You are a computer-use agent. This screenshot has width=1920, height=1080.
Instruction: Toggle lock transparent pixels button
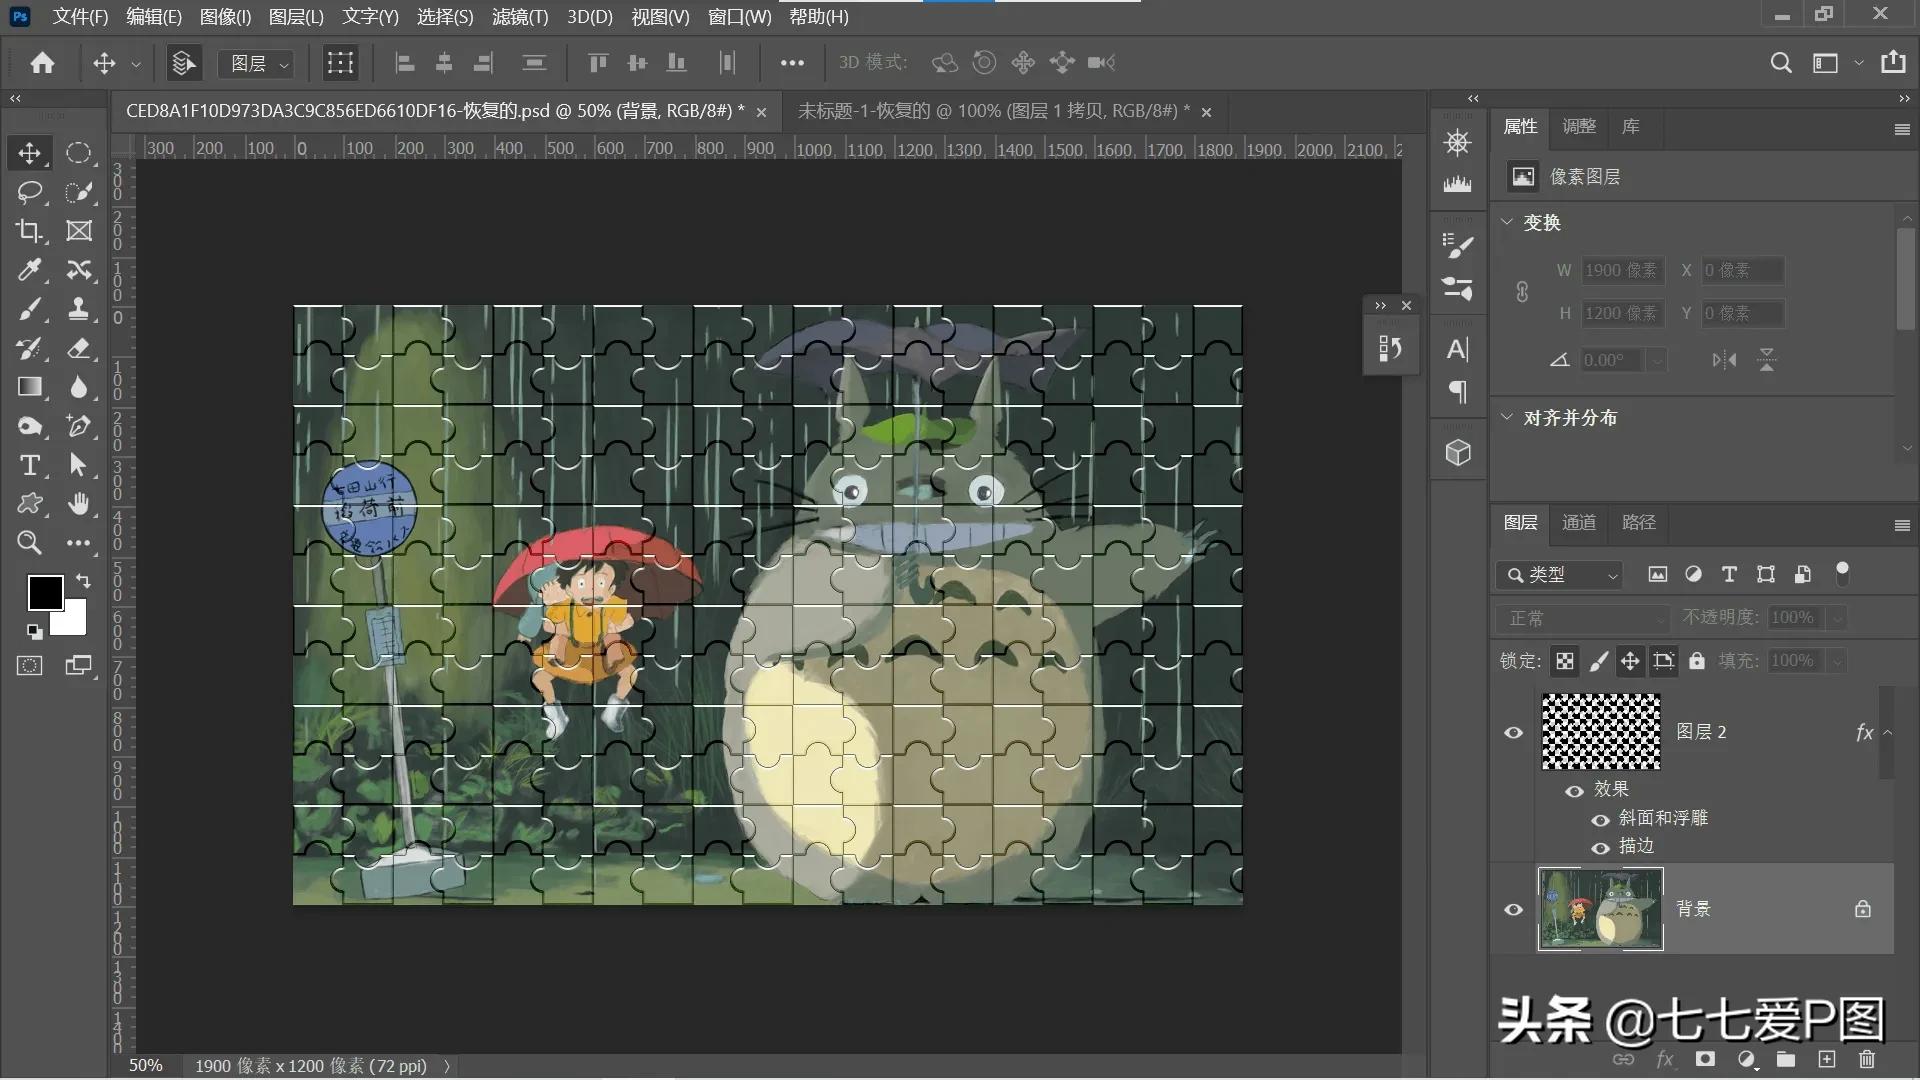(1565, 661)
